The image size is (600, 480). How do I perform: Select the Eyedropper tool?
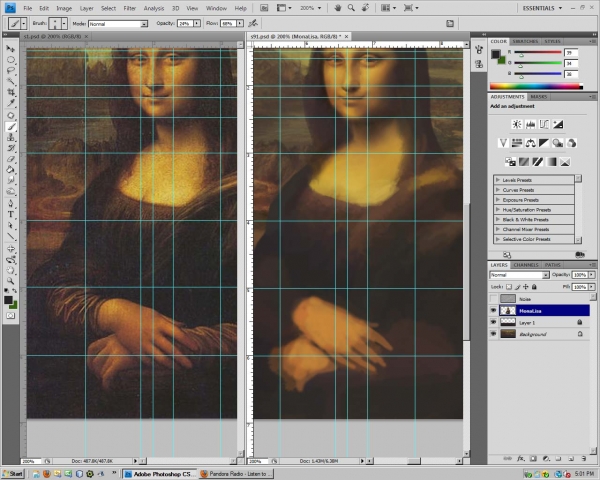(10, 103)
